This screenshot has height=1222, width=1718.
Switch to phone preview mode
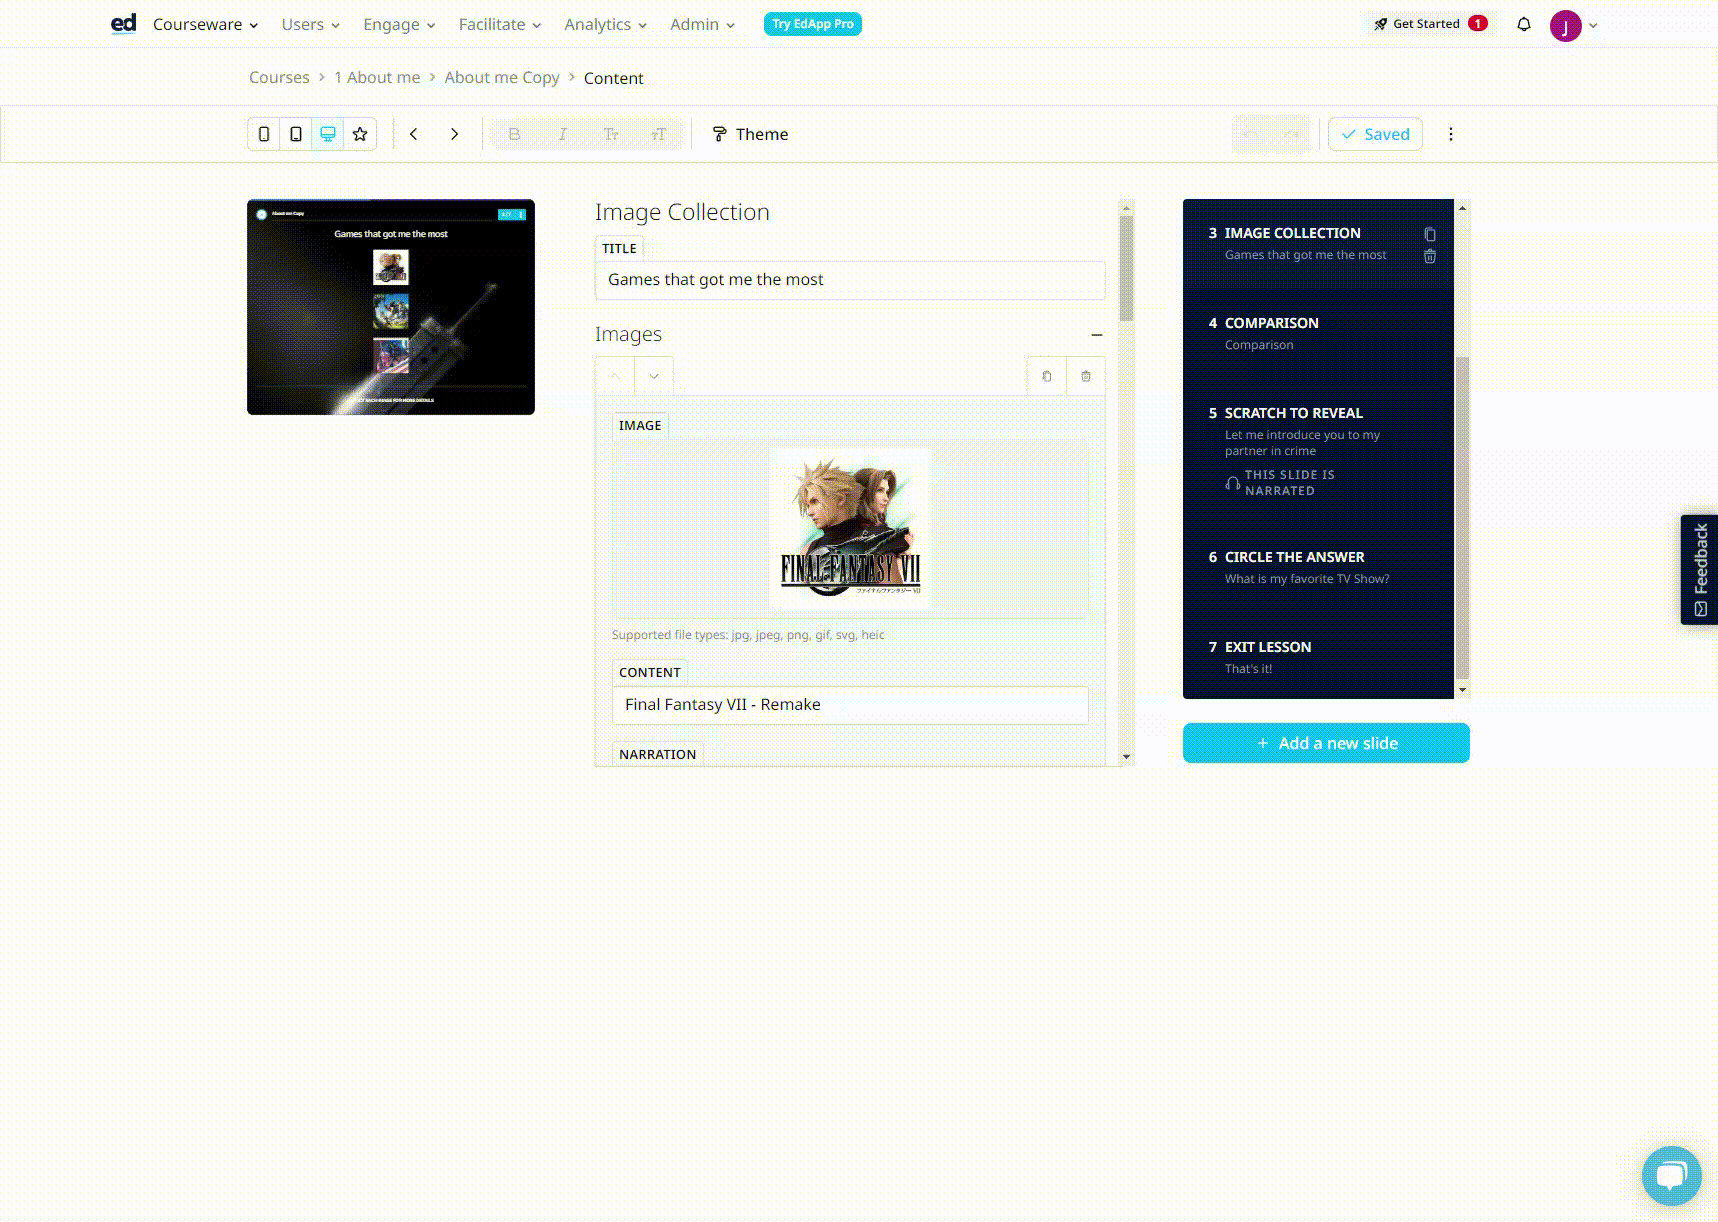point(264,134)
